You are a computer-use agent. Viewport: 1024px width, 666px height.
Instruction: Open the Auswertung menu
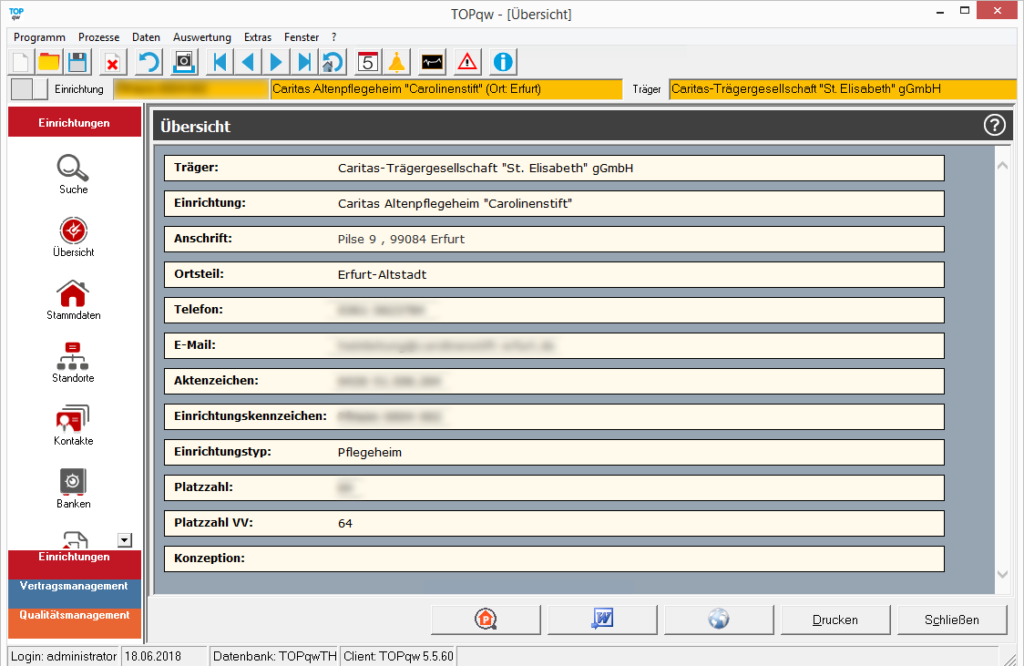click(x=201, y=37)
